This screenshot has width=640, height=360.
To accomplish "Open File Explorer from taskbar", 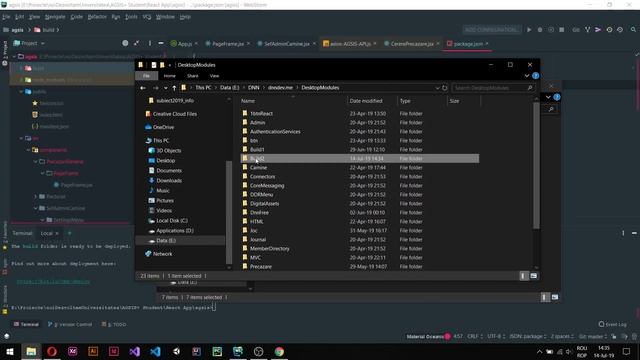I will click(31, 351).
